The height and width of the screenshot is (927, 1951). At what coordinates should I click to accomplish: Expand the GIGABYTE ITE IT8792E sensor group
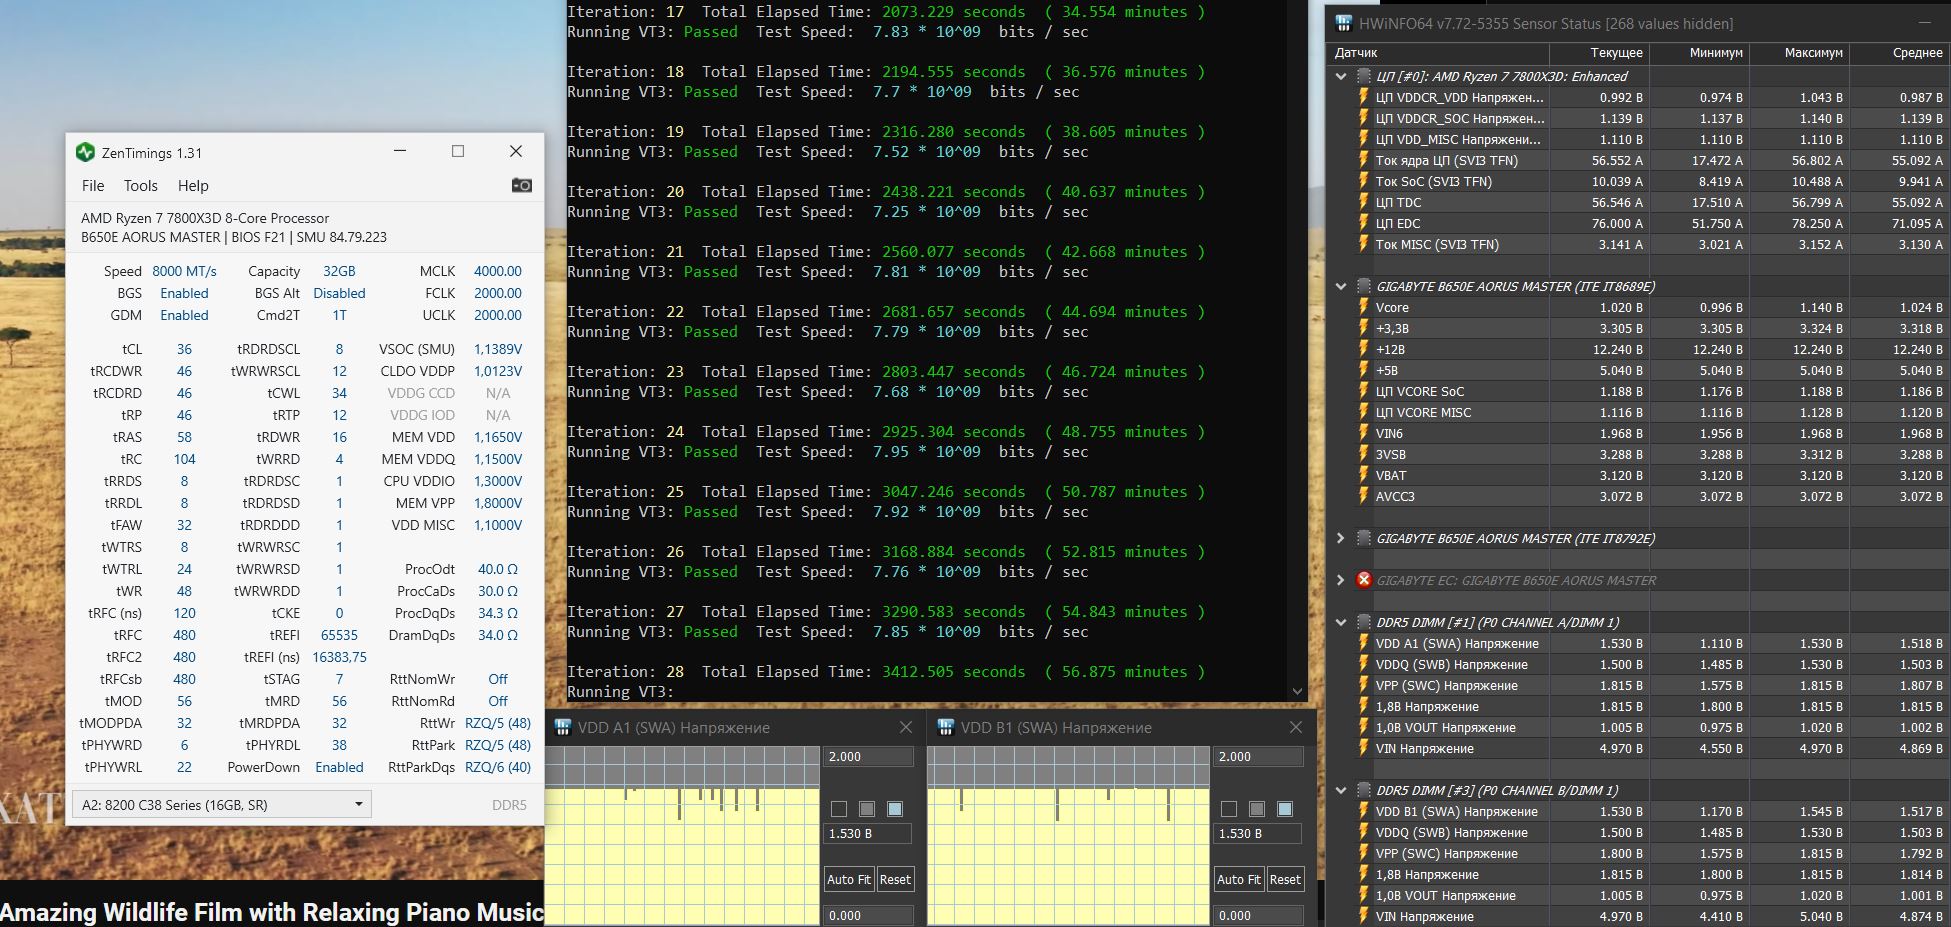1341,538
